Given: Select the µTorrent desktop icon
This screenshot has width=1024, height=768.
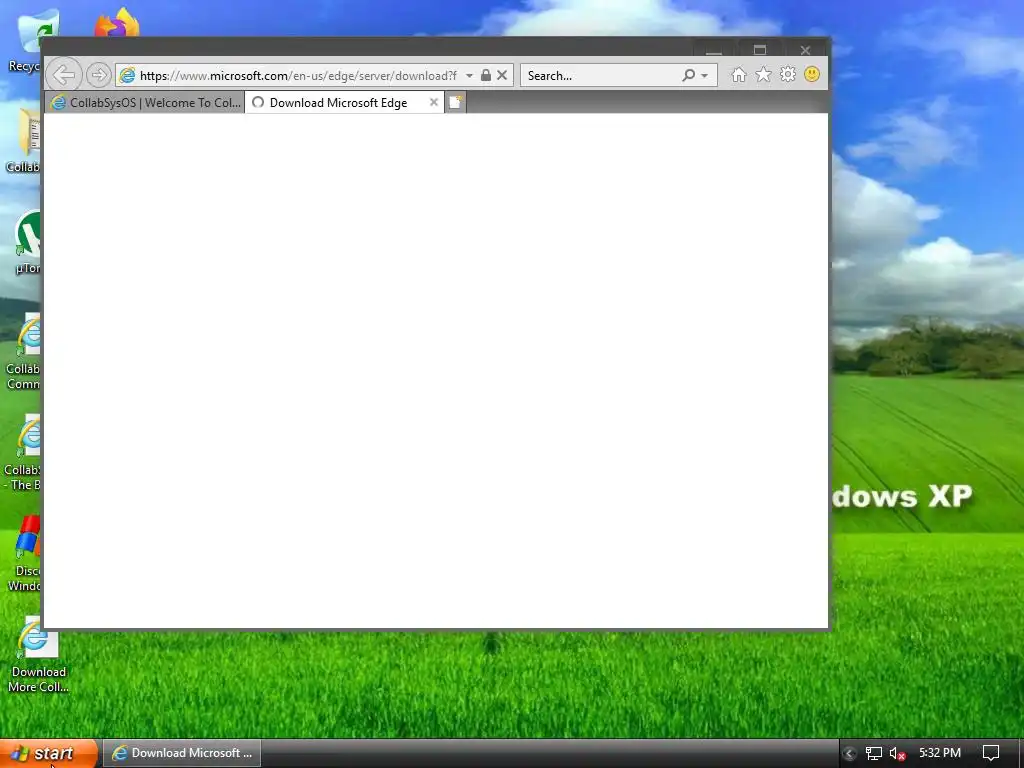Looking at the screenshot, I should click(27, 242).
